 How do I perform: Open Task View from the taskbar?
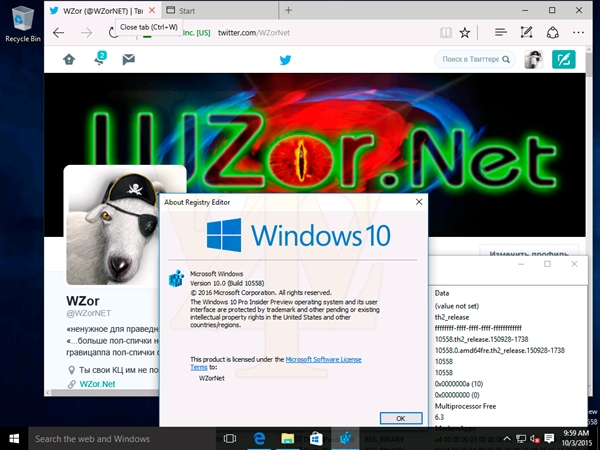229,439
